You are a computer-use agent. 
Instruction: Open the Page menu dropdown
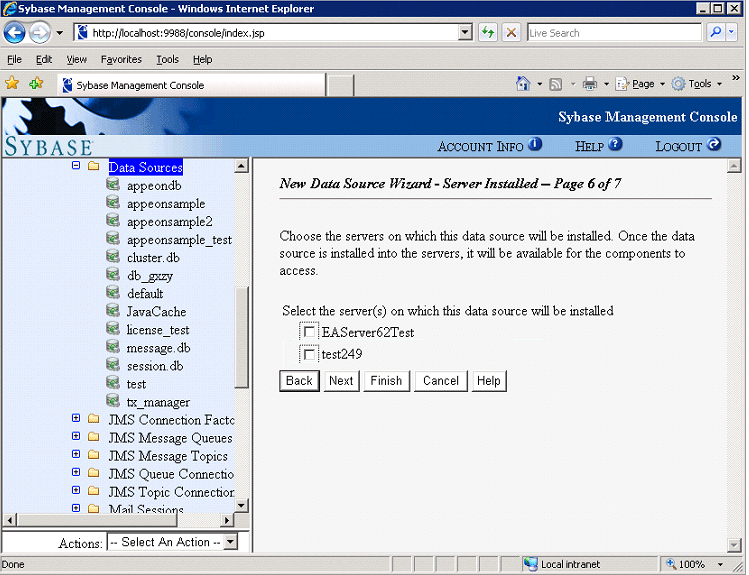tap(663, 85)
